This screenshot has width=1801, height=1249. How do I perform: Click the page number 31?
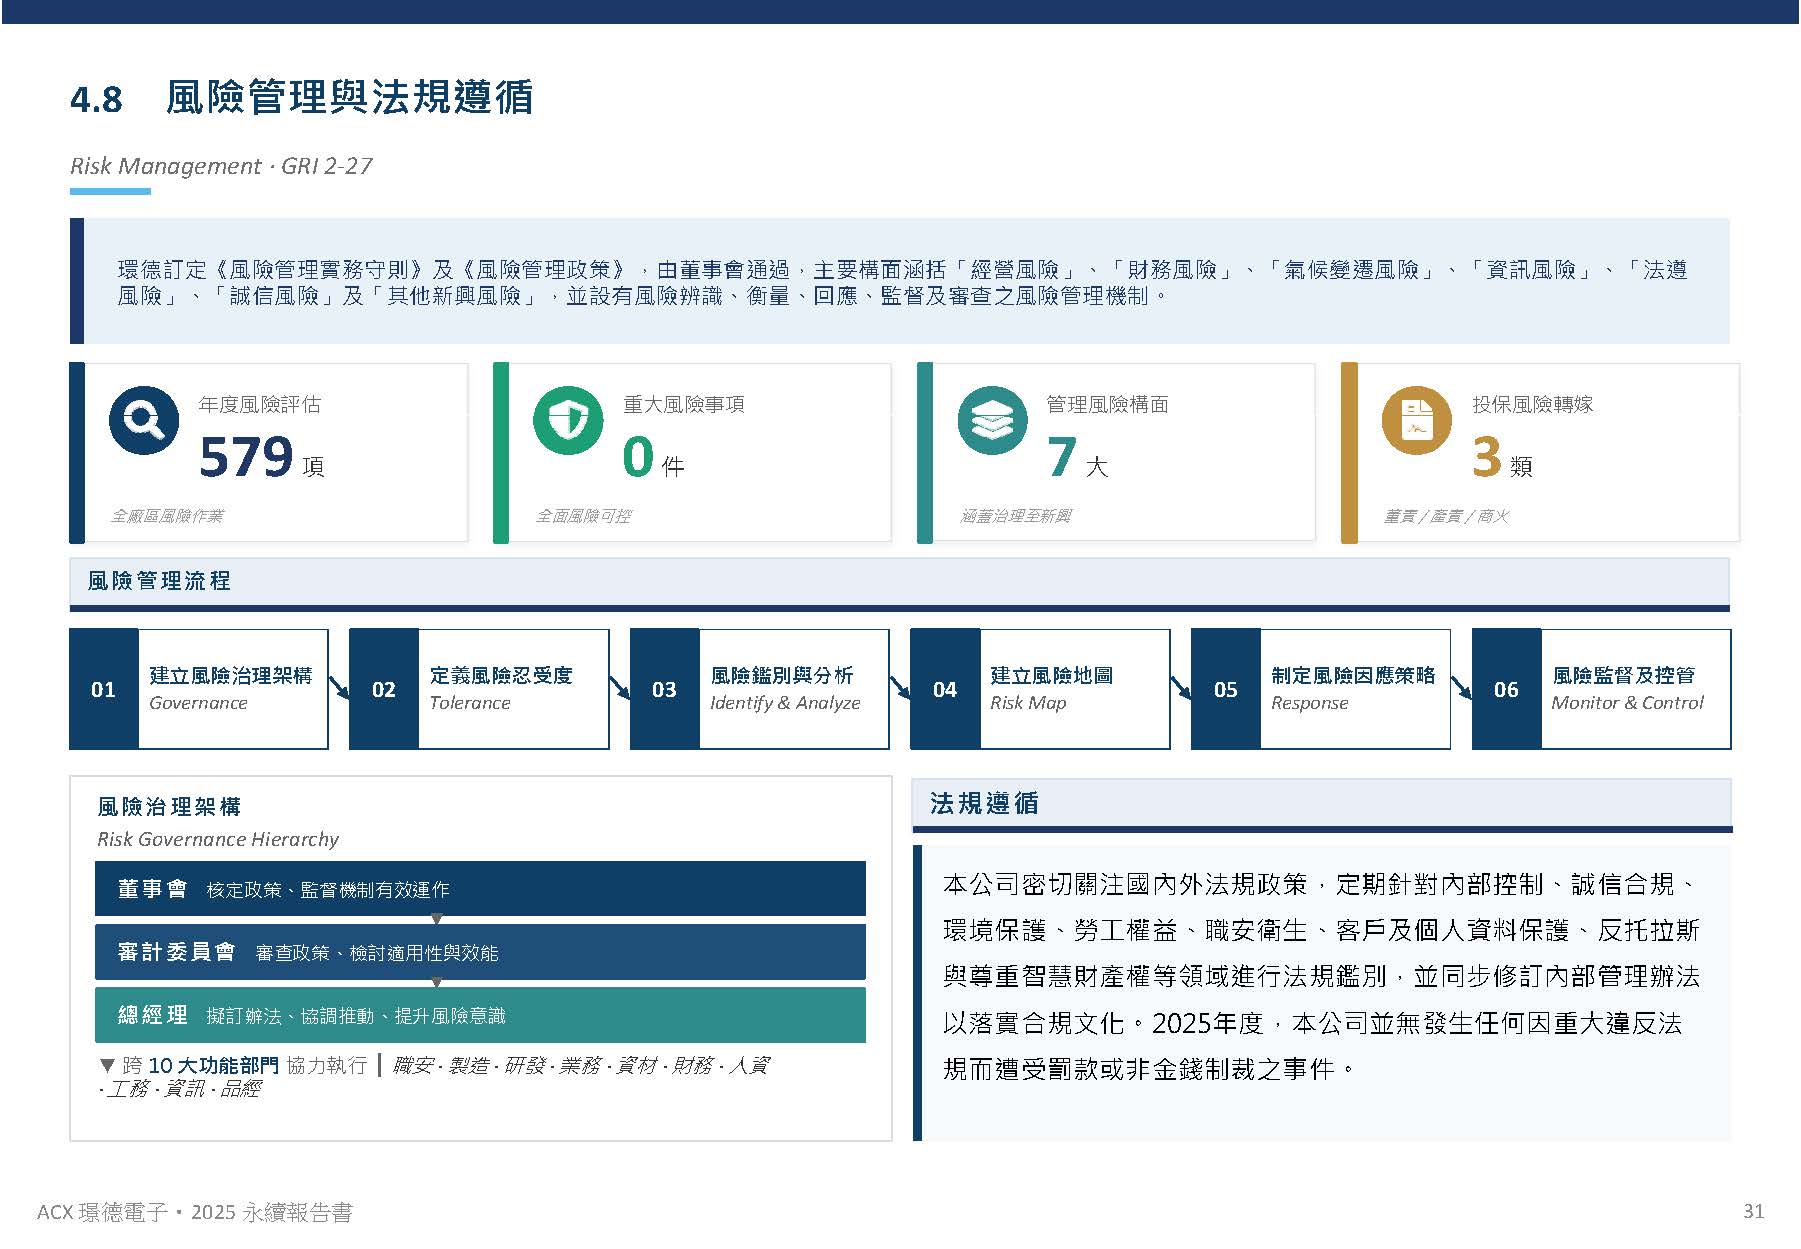[x=1753, y=1211]
